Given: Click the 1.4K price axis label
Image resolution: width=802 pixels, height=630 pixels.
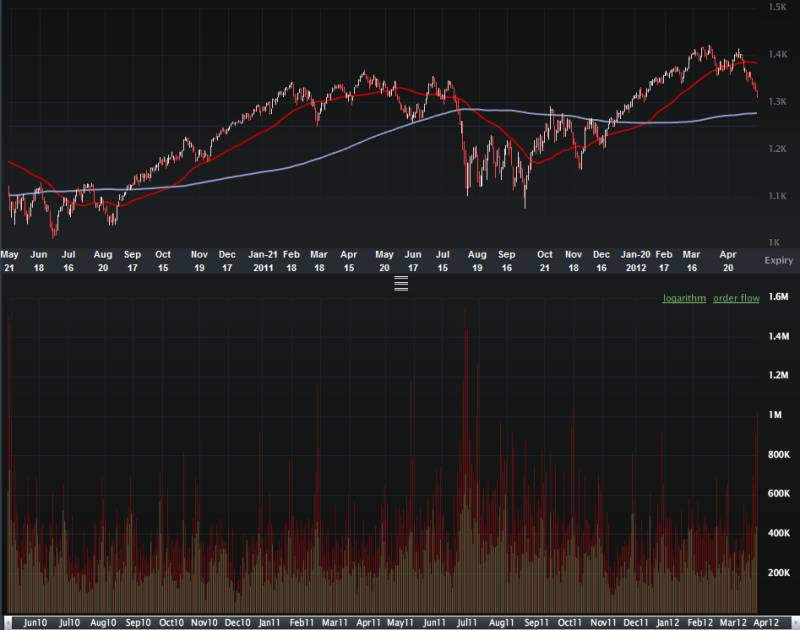Looking at the screenshot, I should (x=777, y=54).
